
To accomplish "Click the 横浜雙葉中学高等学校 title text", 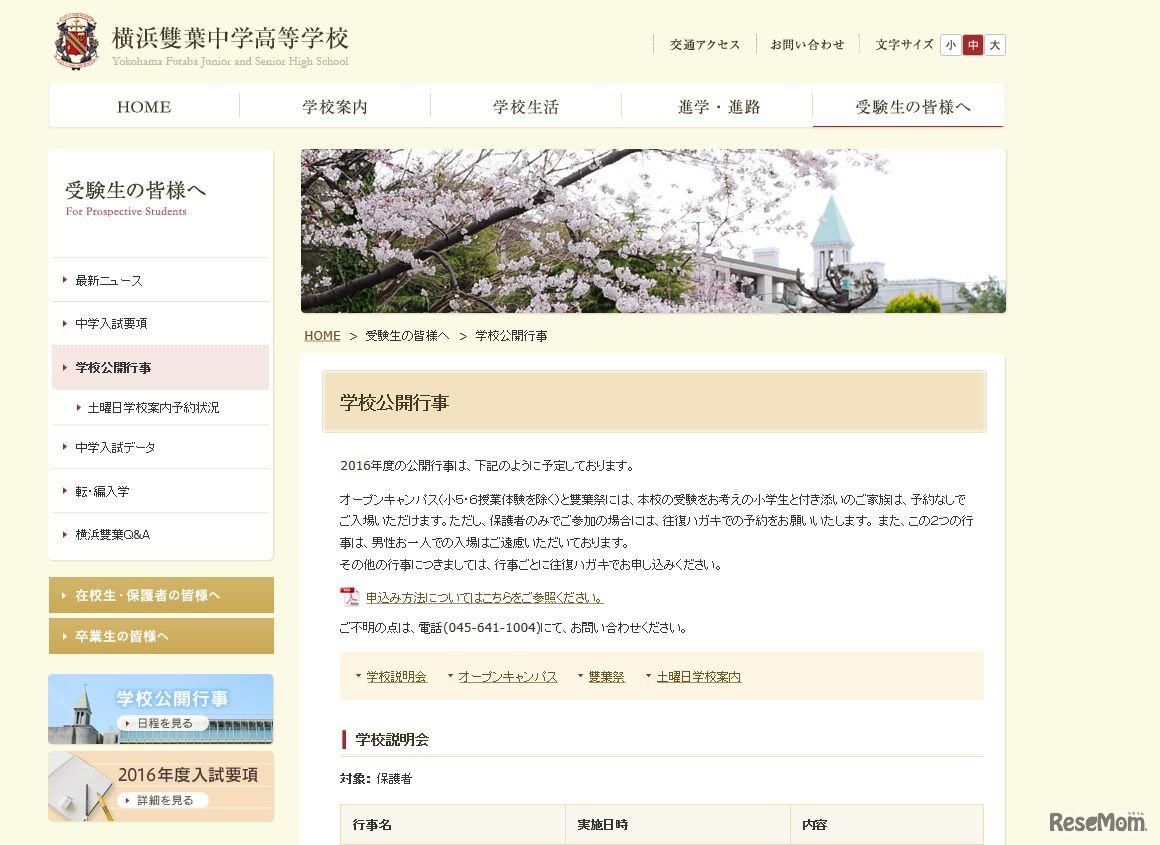I will tap(230, 38).
